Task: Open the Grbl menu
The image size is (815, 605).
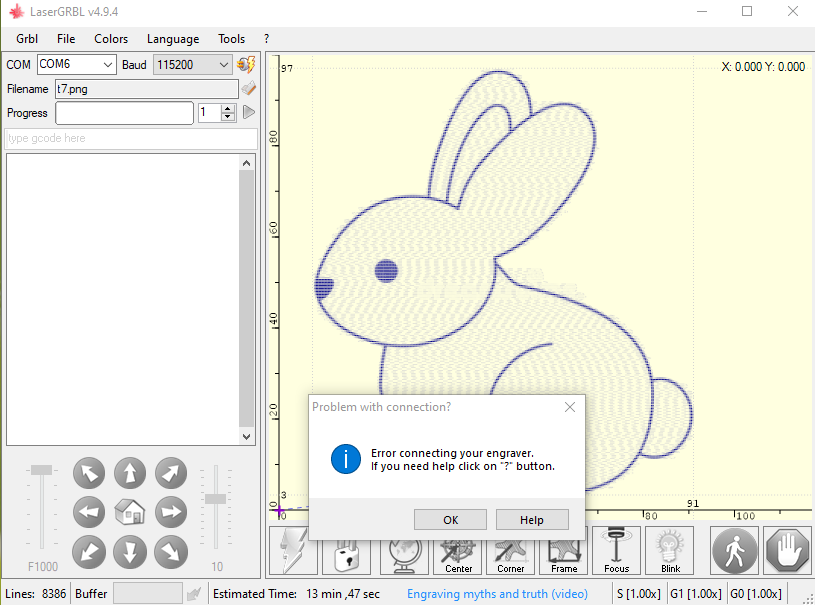Action: tap(26, 39)
